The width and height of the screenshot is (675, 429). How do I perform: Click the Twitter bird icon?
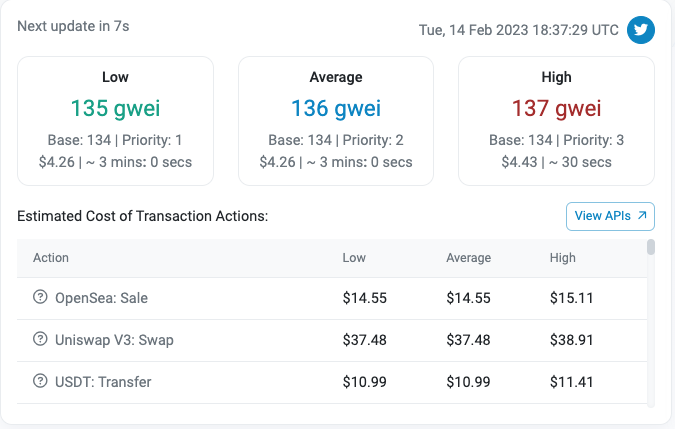pos(641,30)
